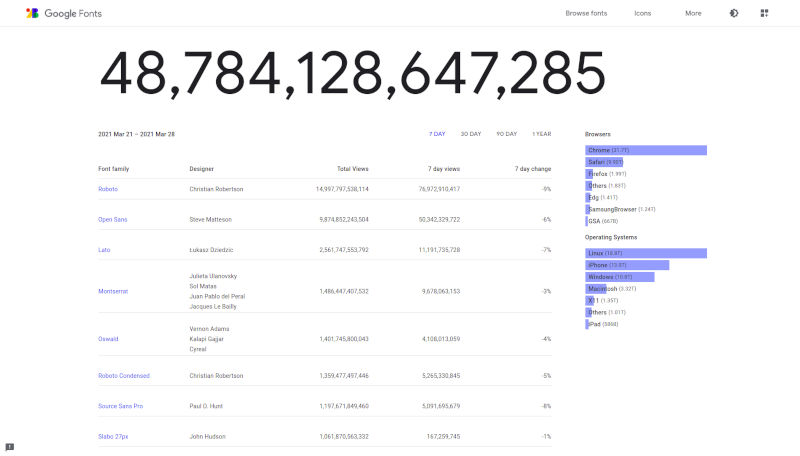Screen dimensions: 800x456
Task: Click the iPad operating system entry
Action: click(x=602, y=324)
